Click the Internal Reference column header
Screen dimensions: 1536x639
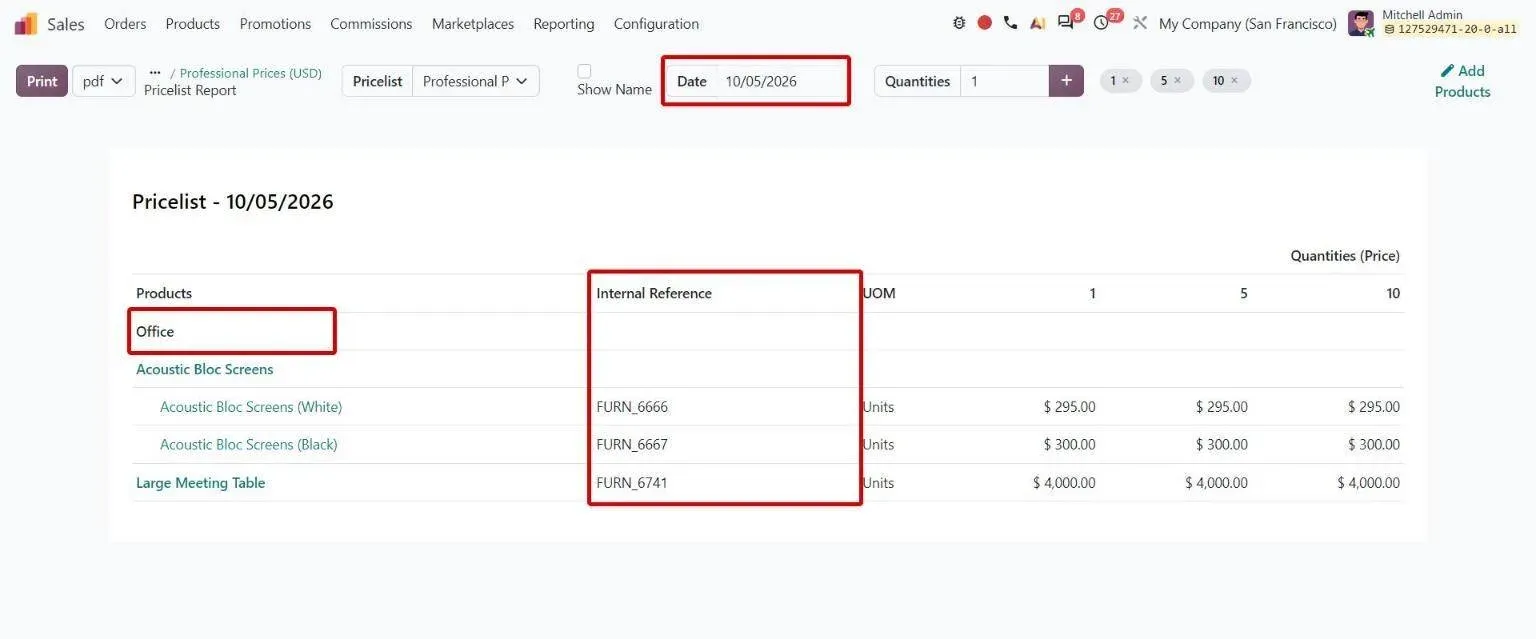coord(654,293)
